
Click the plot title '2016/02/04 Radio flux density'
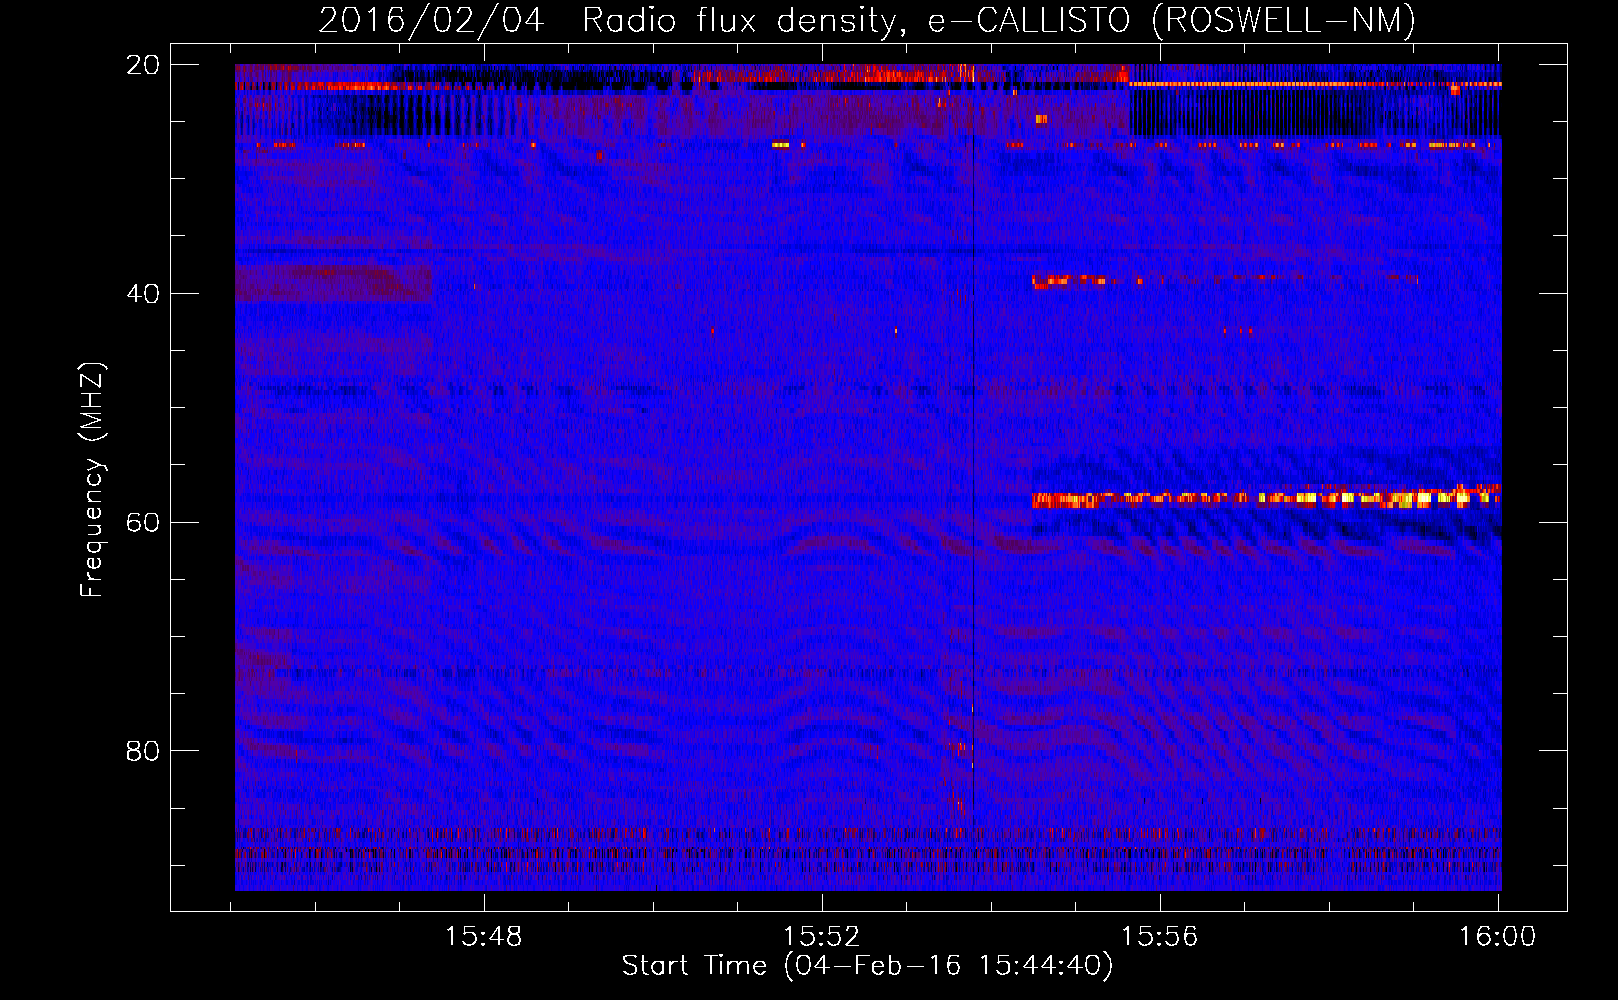866,20
